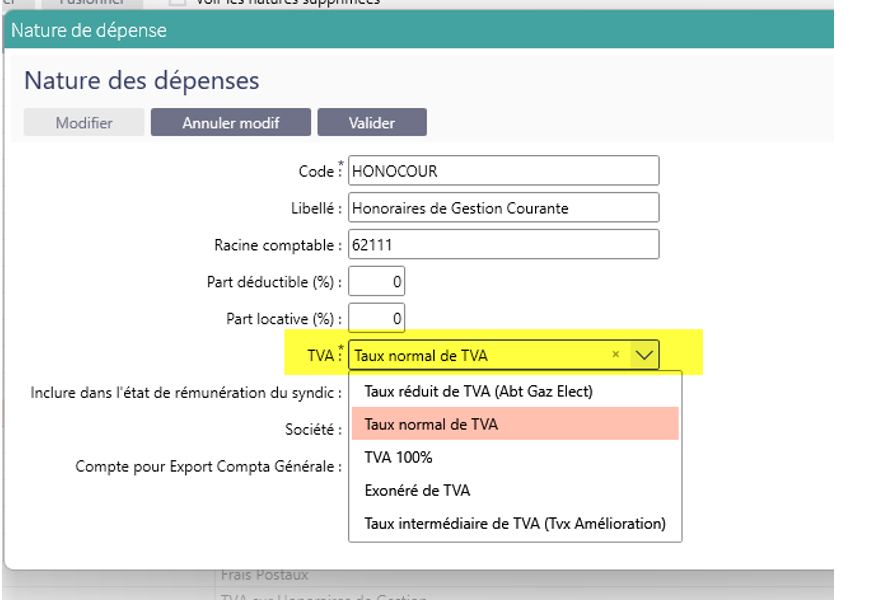The height and width of the screenshot is (611, 873).
Task: Click the "Société :" field label
Action: 313,429
